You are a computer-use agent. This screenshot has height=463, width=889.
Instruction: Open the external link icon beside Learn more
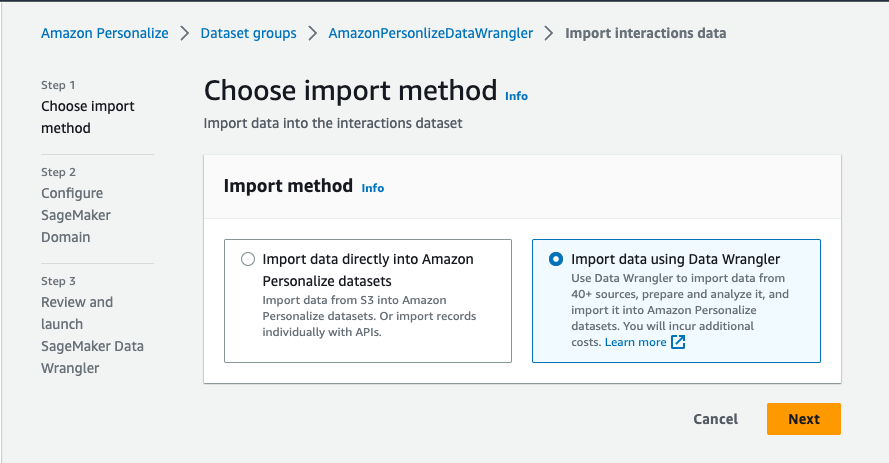pyautogui.click(x=678, y=342)
